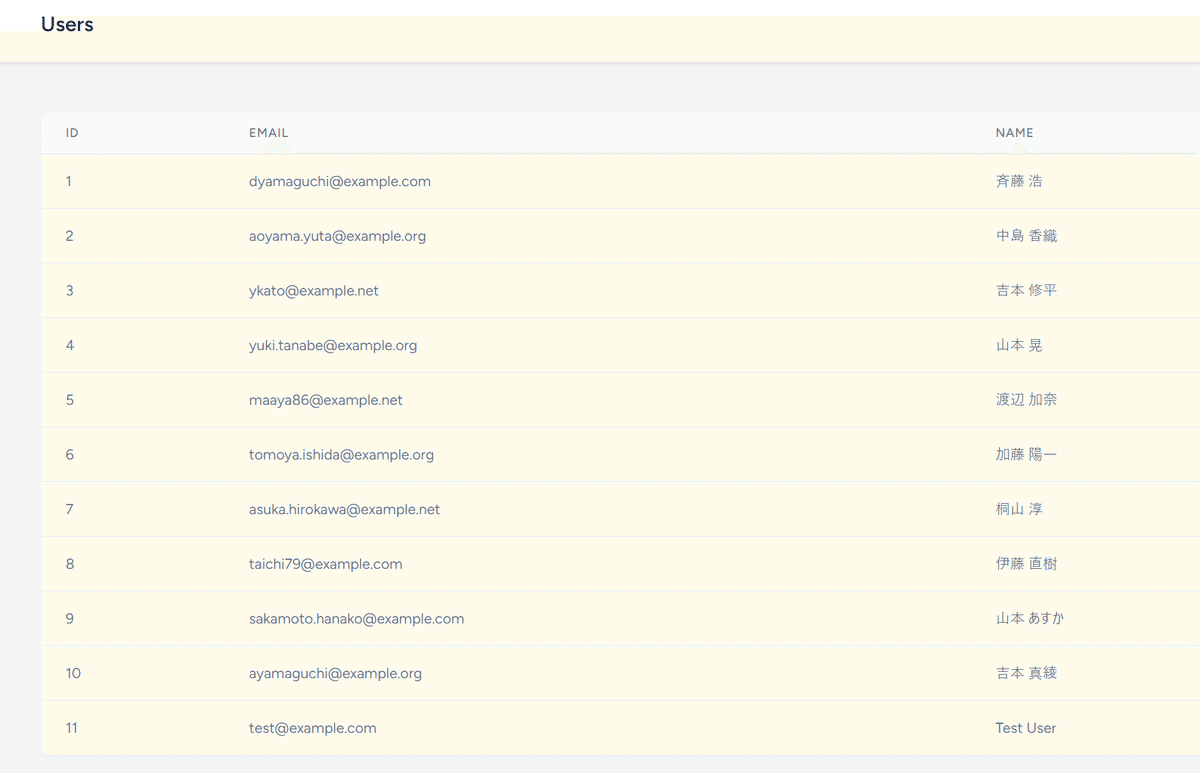
Task: Click ID cell 9 of sakamoto.hanako row
Action: (x=70, y=619)
